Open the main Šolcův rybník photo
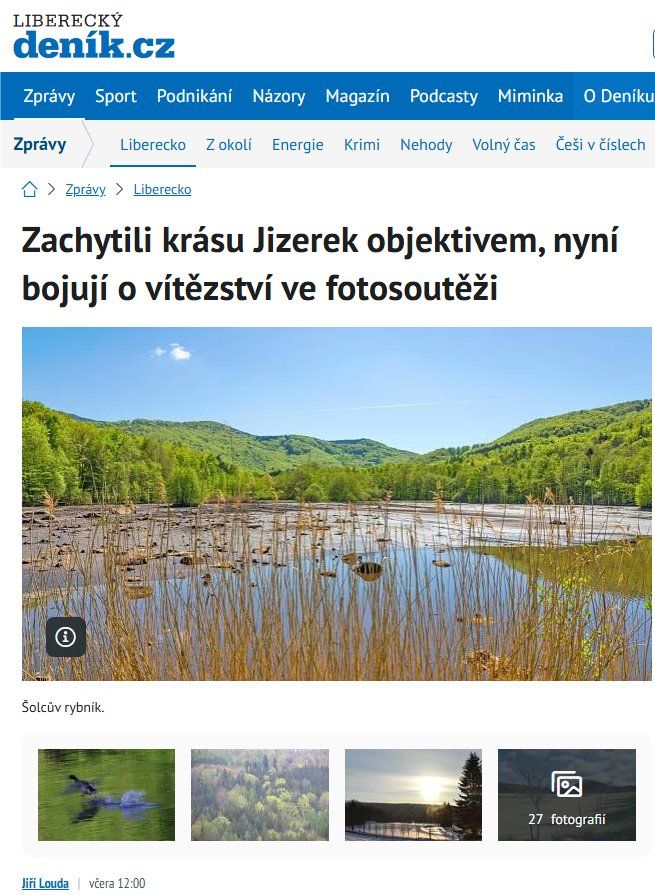The image size is (655, 895). pyautogui.click(x=337, y=503)
